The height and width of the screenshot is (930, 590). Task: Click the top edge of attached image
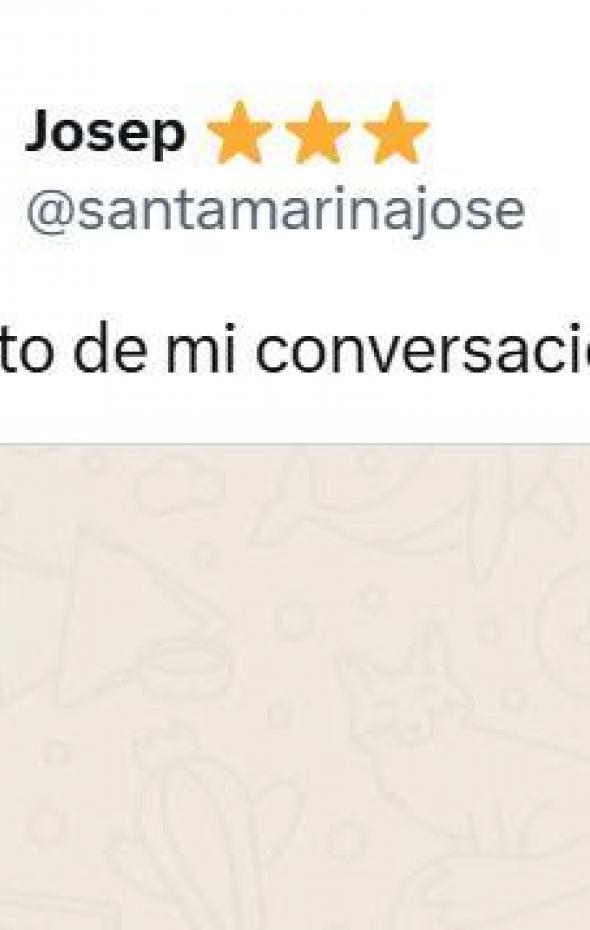coord(295,444)
